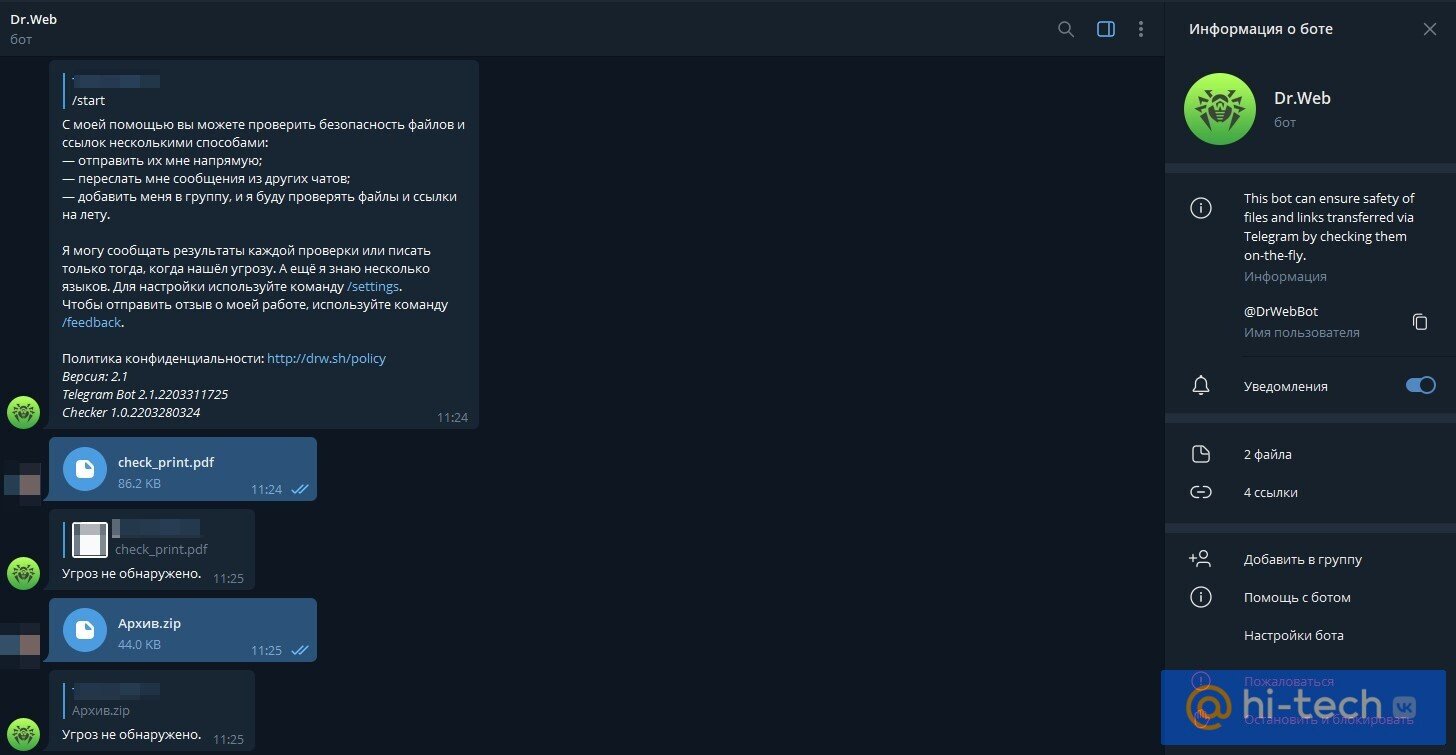Viewport: 1456px width, 755px height.
Task: Click the bell notifications icon
Action: [1201, 386]
